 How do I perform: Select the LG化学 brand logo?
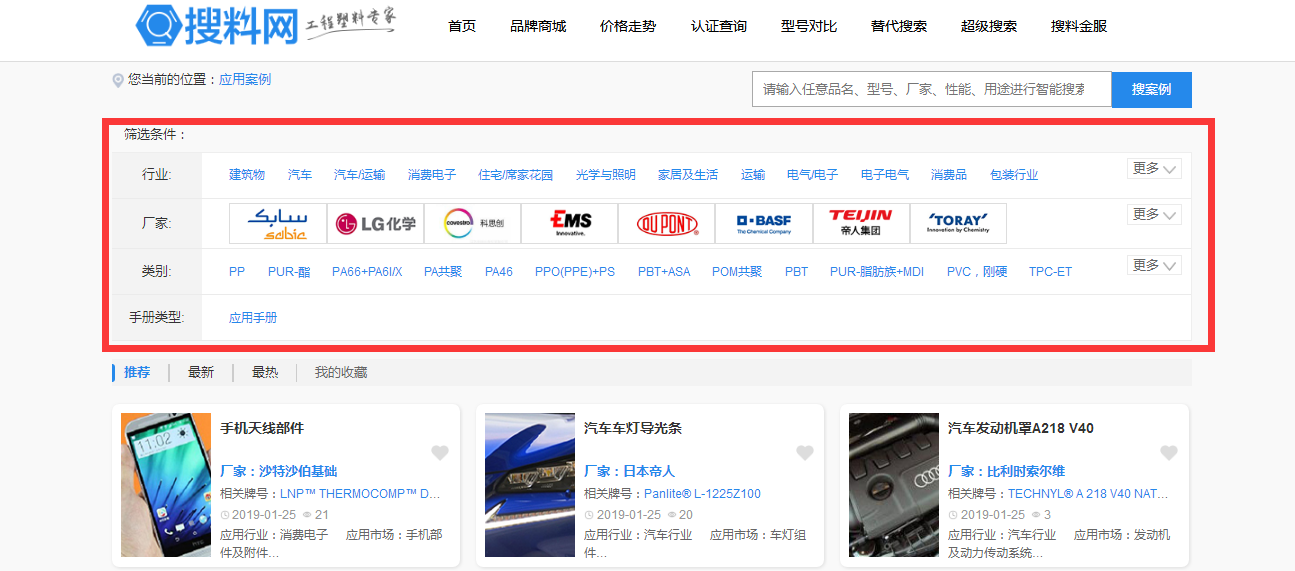click(375, 224)
